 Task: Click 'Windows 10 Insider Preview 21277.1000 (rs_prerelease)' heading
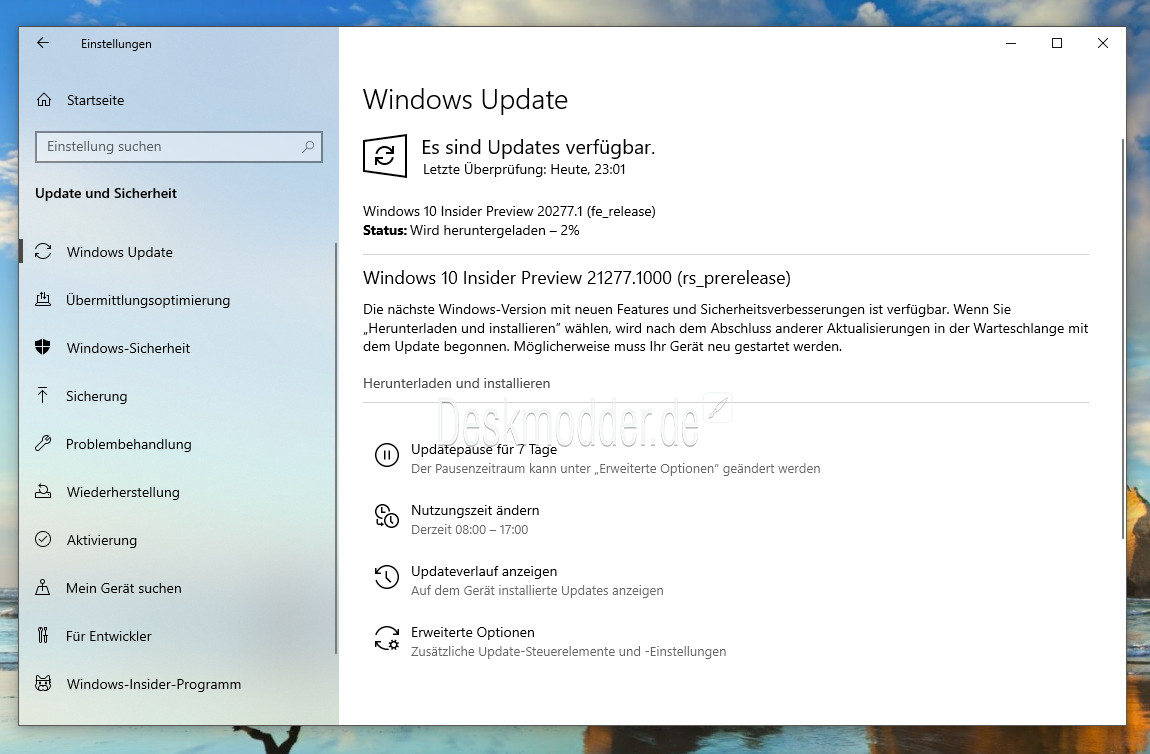(576, 278)
